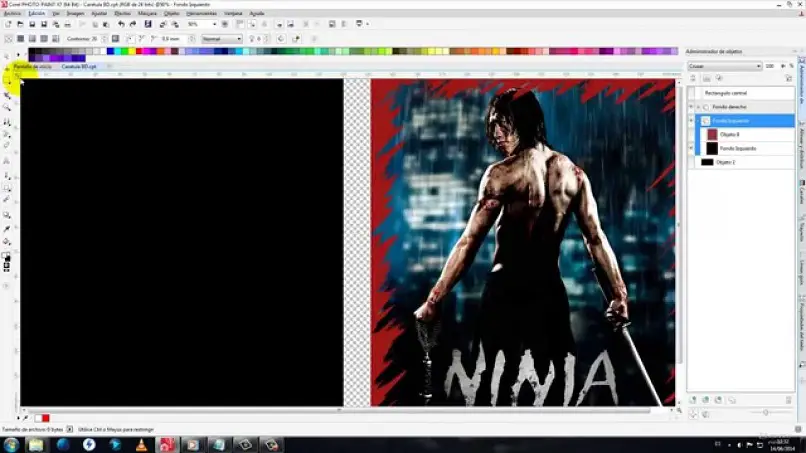Click the Save icon in toolbar
The height and width of the screenshot is (453, 806).
32,24
